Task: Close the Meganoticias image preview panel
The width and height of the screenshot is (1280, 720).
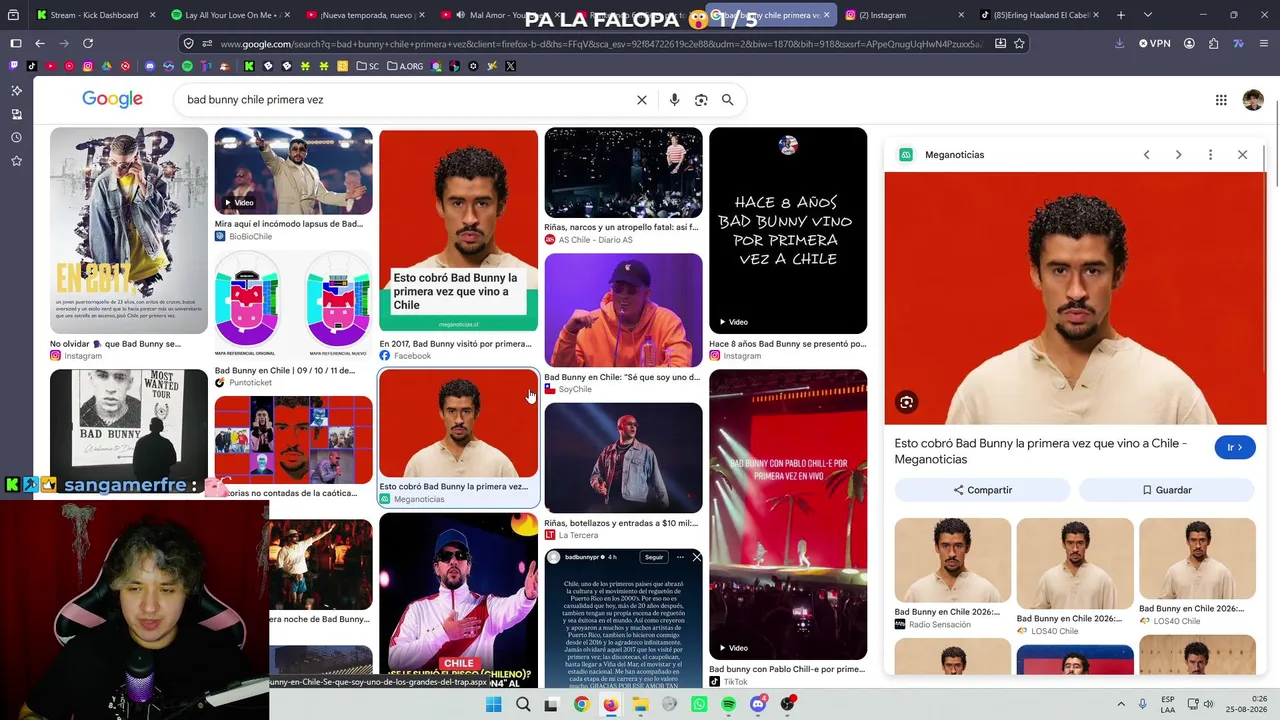Action: pos(1242,155)
